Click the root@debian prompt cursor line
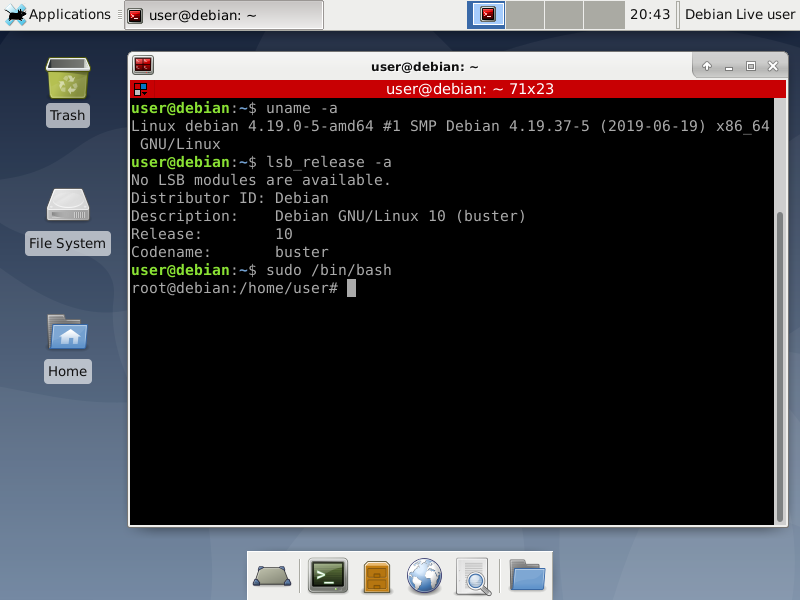The image size is (800, 600). pyautogui.click(x=244, y=288)
